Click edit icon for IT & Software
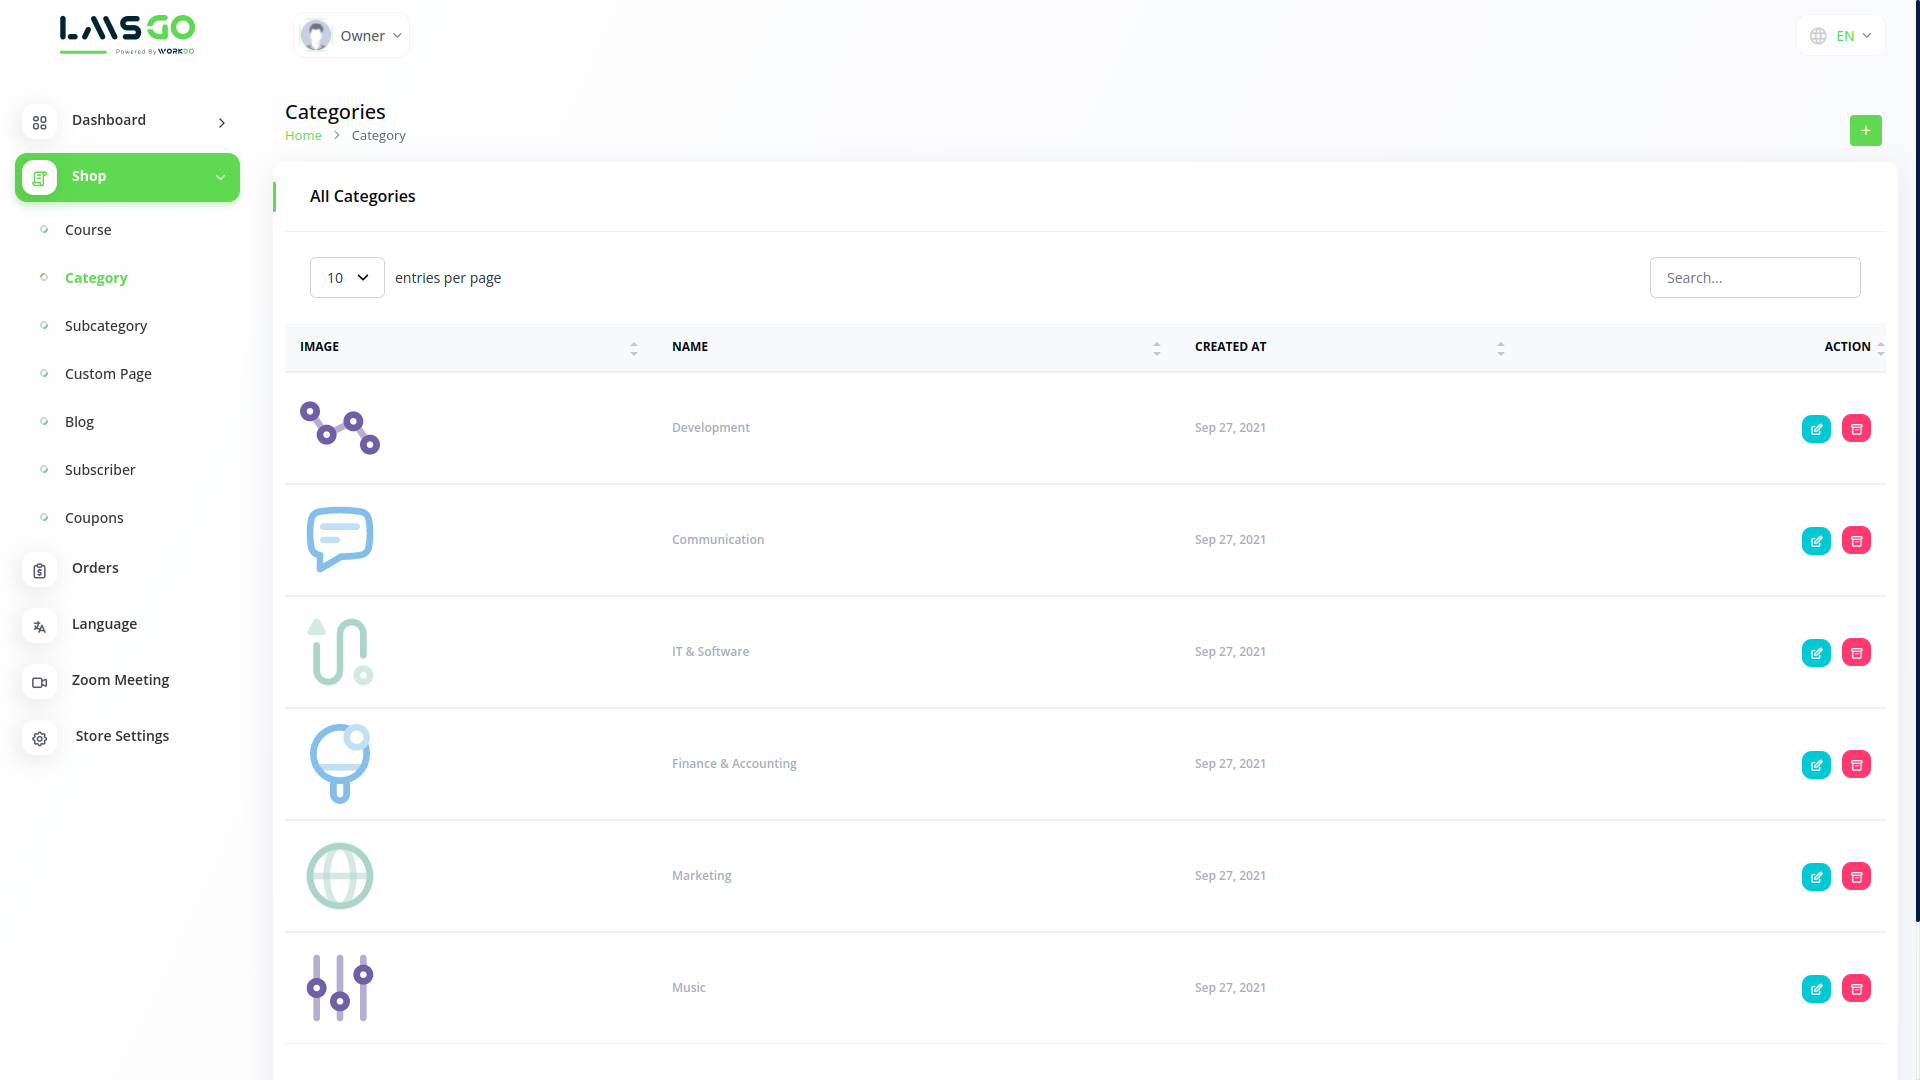The height and width of the screenshot is (1080, 1920). (x=1816, y=653)
